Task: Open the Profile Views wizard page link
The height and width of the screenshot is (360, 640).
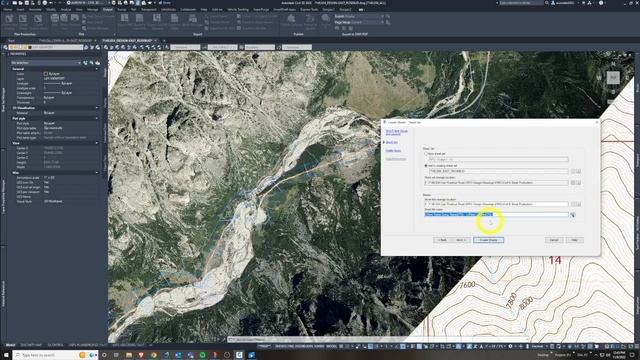Action: [x=393, y=150]
